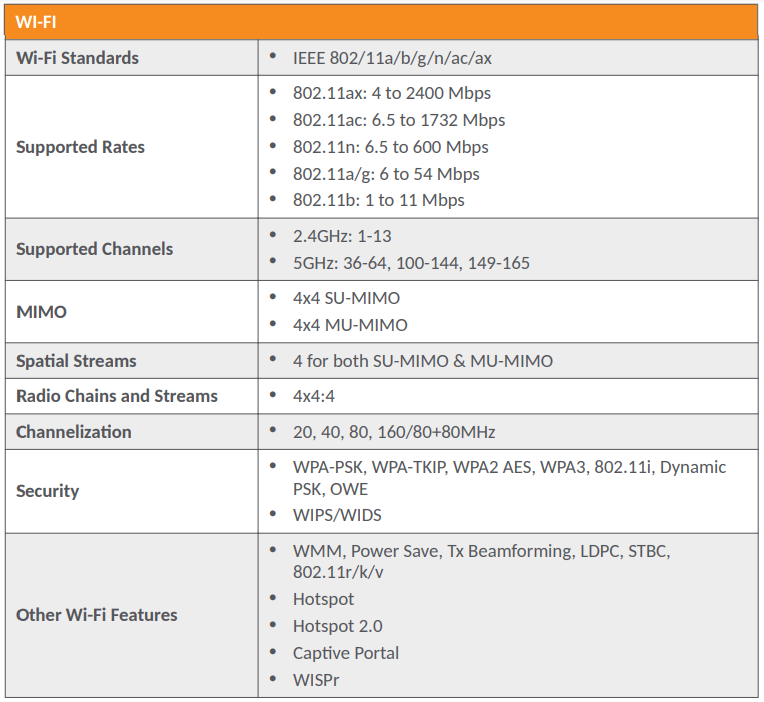764x702 pixels.
Task: Click the Security row label
Action: tap(47, 491)
